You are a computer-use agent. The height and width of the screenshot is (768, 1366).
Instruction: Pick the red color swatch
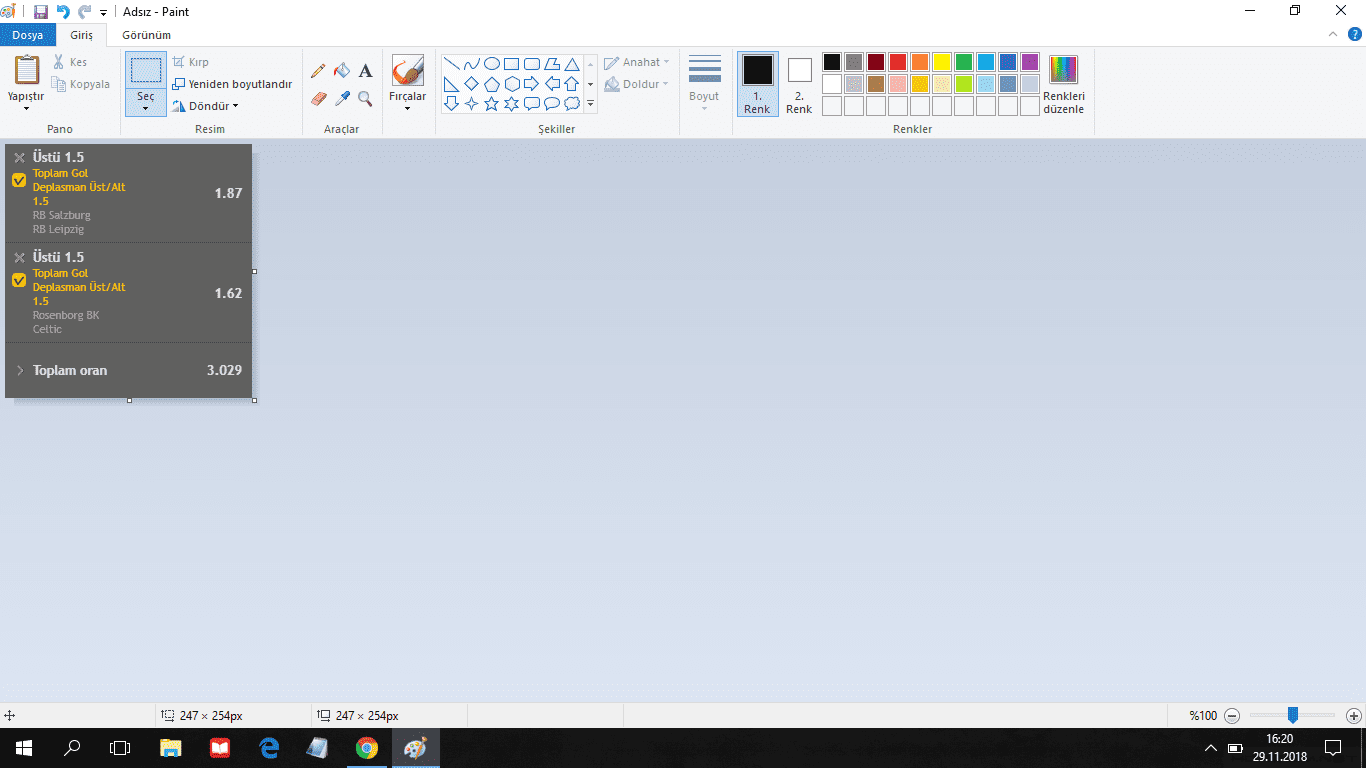pyautogui.click(x=898, y=62)
